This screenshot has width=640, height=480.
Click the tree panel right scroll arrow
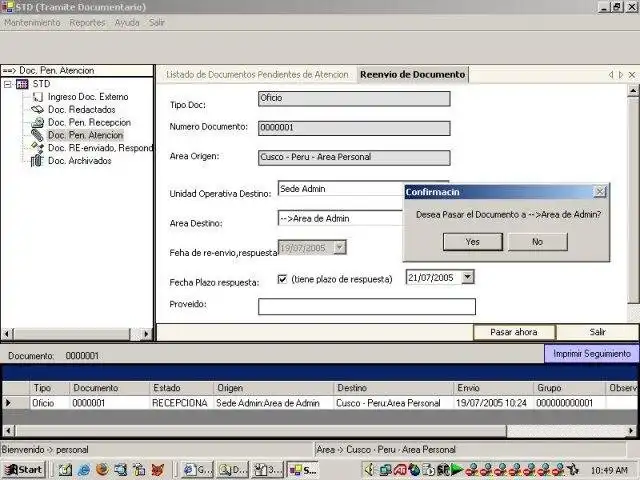coord(146,334)
